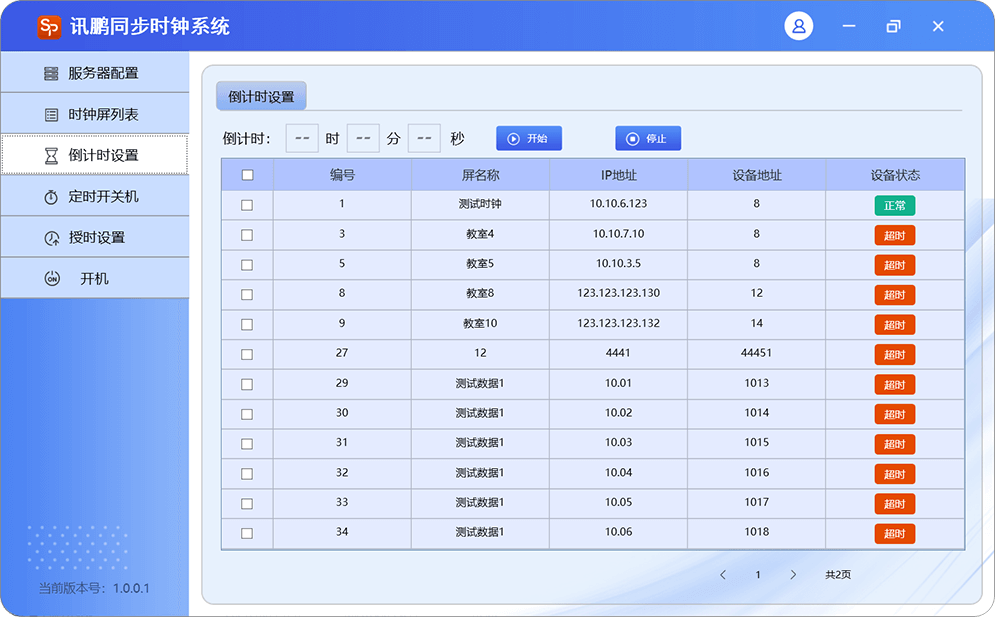Select IP cell 10.03

pos(619,442)
